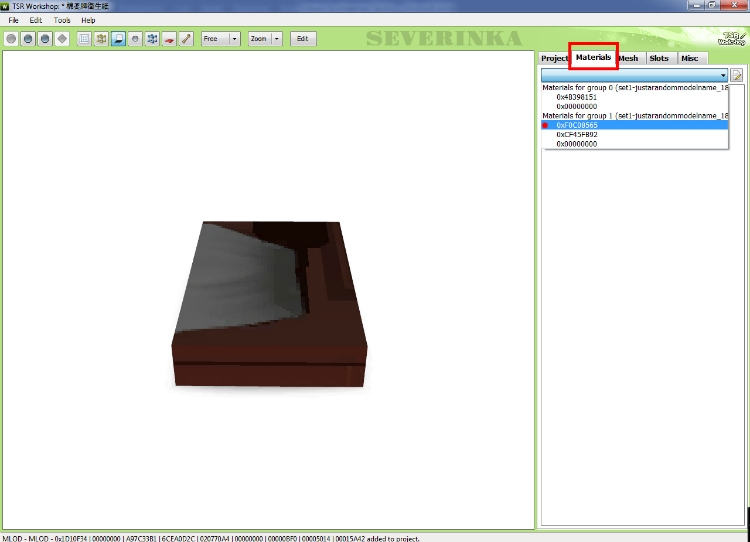Open the Zoom dropdown arrow

276,39
